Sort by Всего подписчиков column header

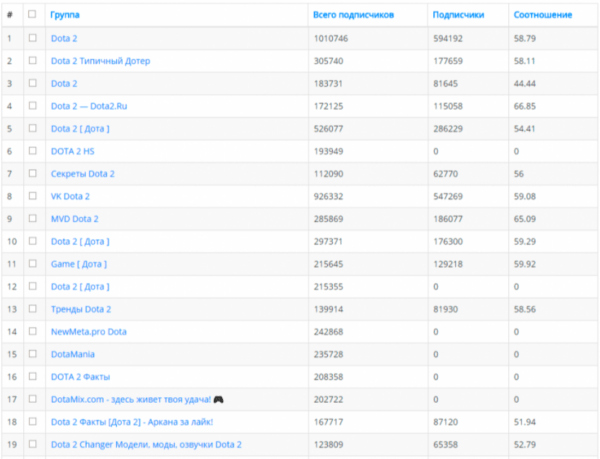coord(353,15)
